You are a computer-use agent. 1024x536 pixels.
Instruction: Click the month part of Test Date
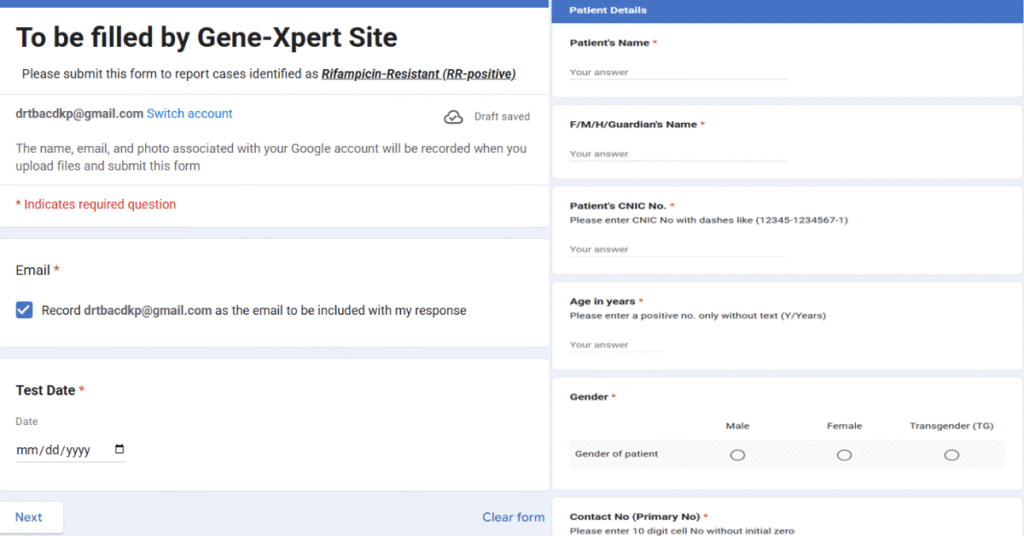coord(26,450)
